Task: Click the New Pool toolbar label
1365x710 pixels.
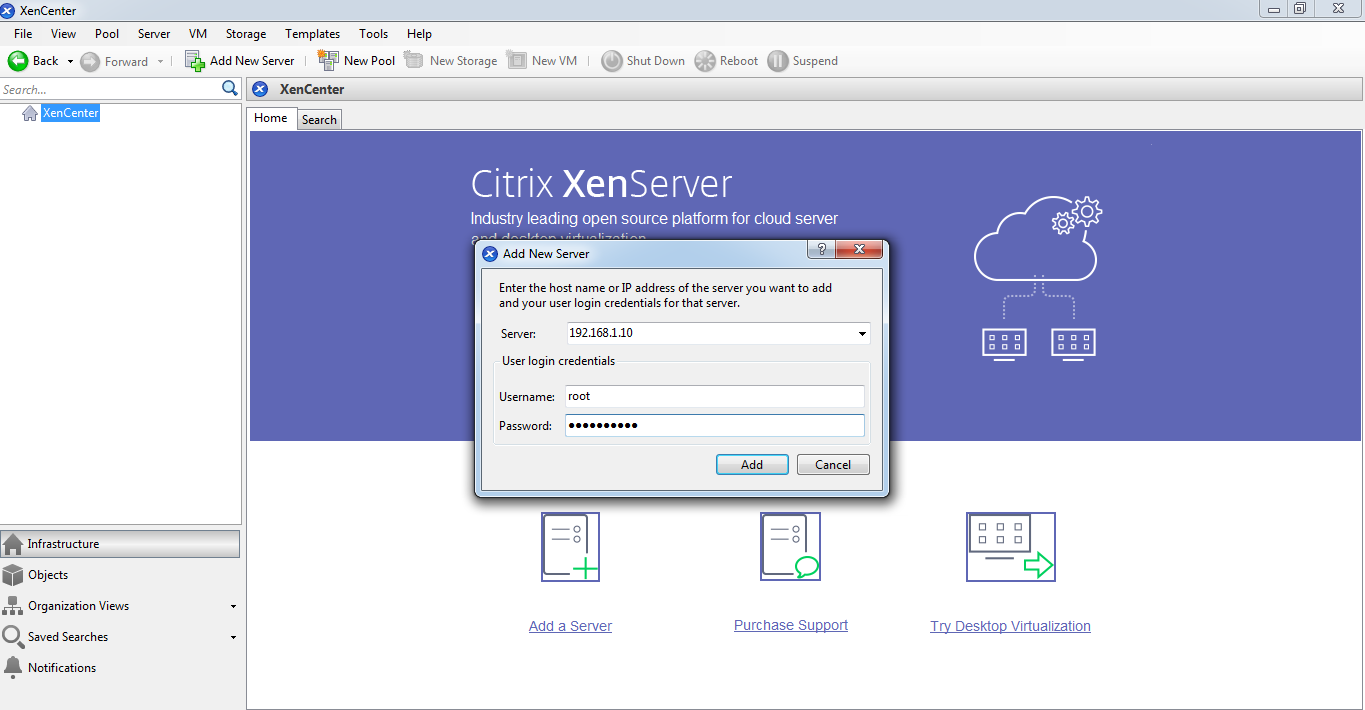Action: click(369, 61)
